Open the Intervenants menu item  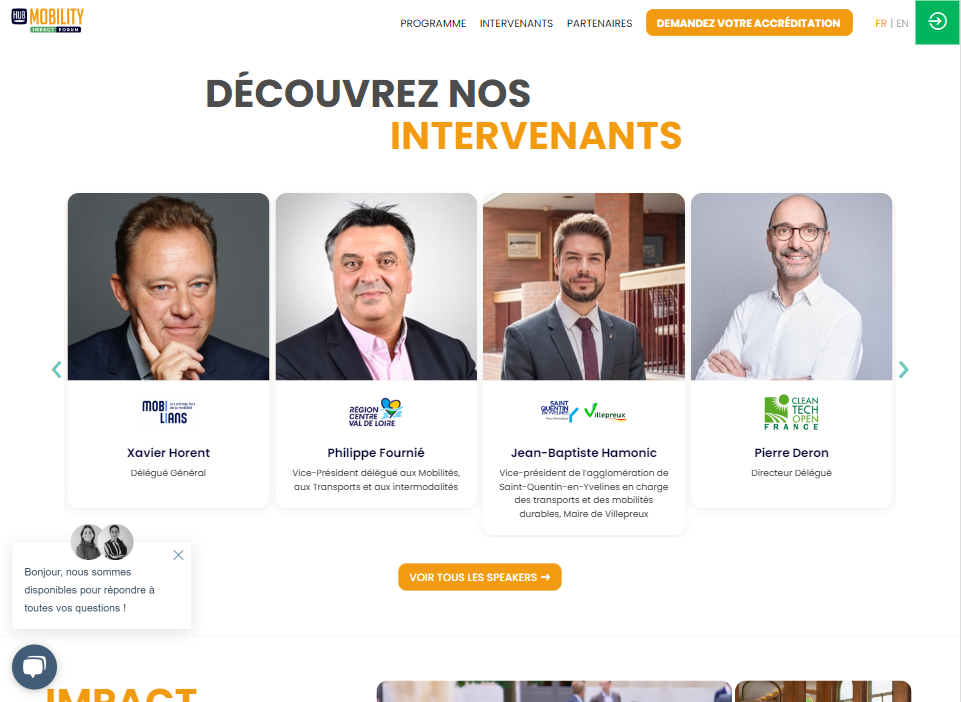[x=516, y=23]
